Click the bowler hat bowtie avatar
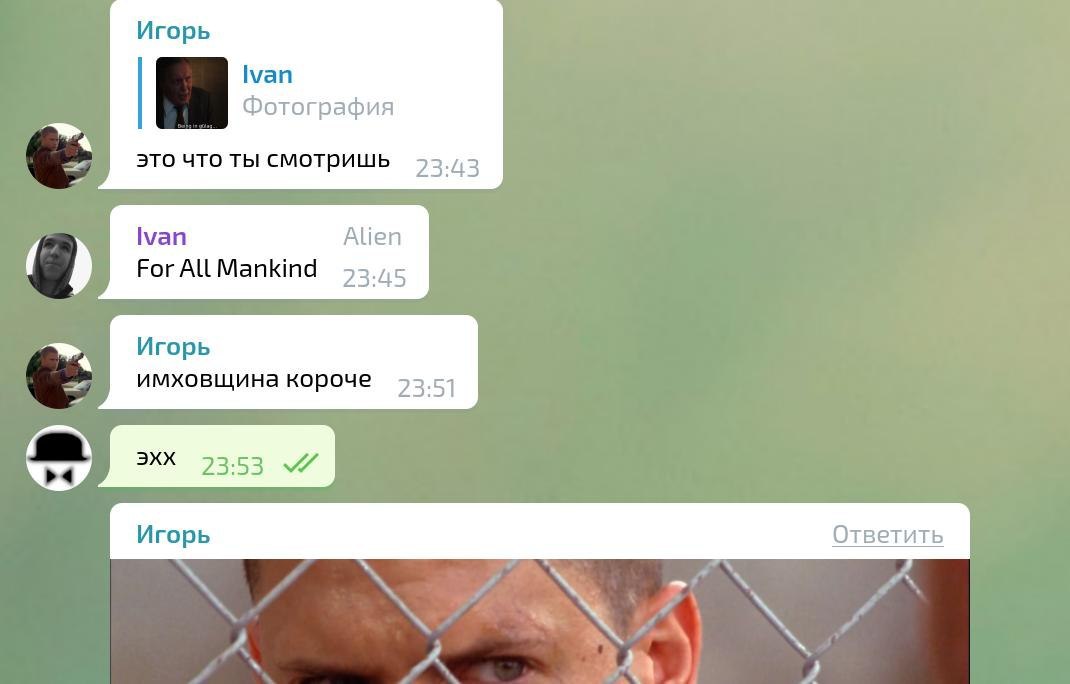Image resolution: width=1070 pixels, height=684 pixels. point(59,458)
